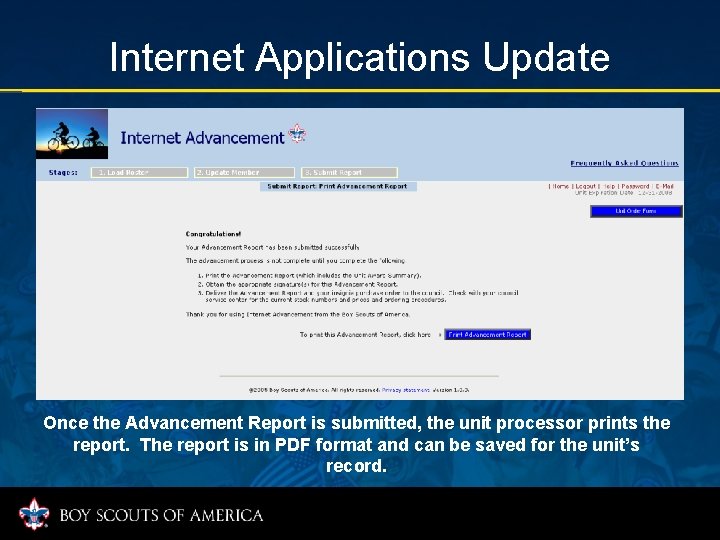The width and height of the screenshot is (720, 540).
Task: Click the Congratulations! heading
Action: (x=214, y=234)
